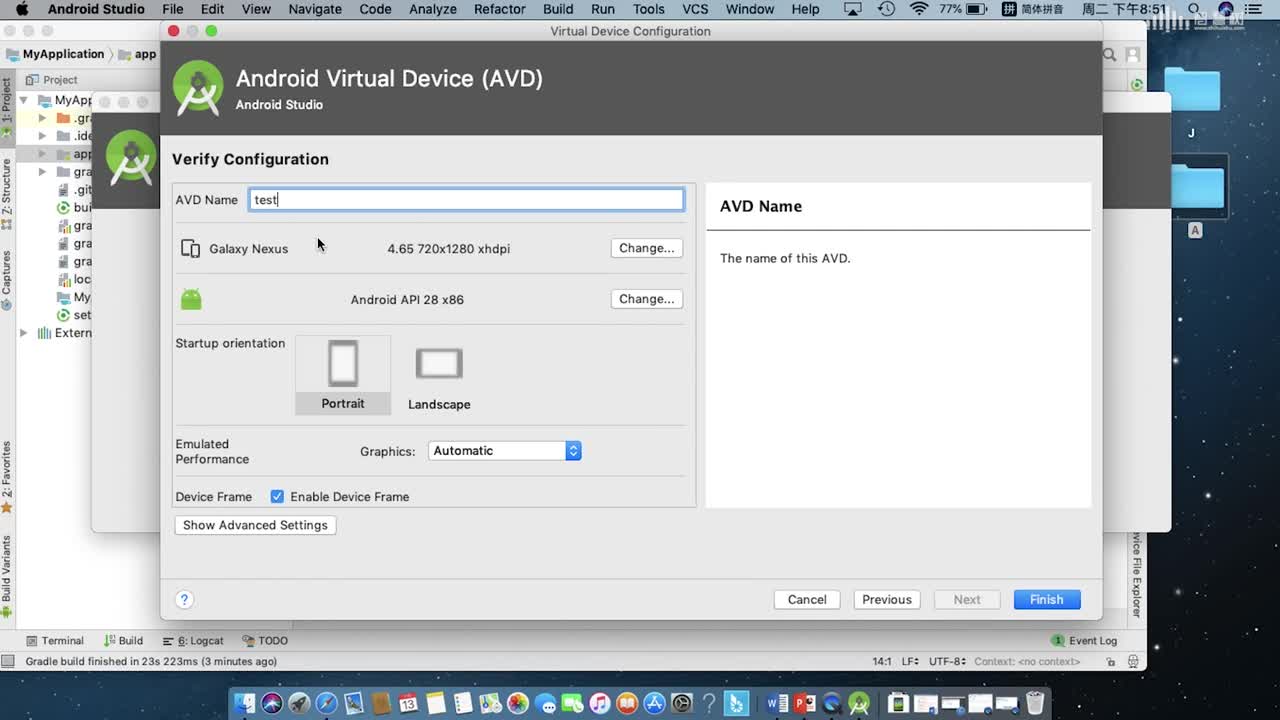Click the Project view header icon

[33, 80]
